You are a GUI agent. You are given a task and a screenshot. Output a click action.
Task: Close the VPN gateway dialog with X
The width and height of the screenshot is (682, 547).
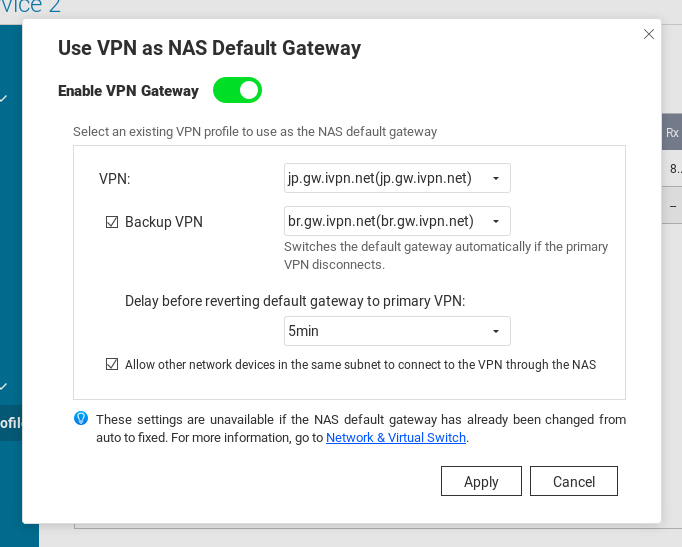(649, 34)
